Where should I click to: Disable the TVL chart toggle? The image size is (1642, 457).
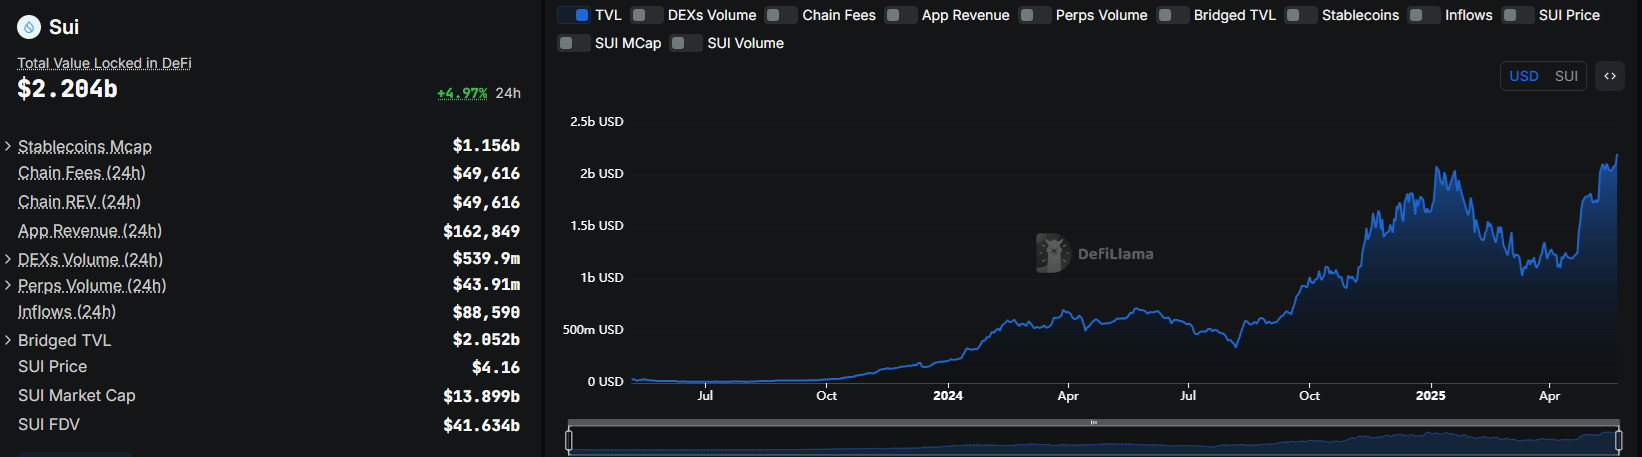tap(575, 15)
